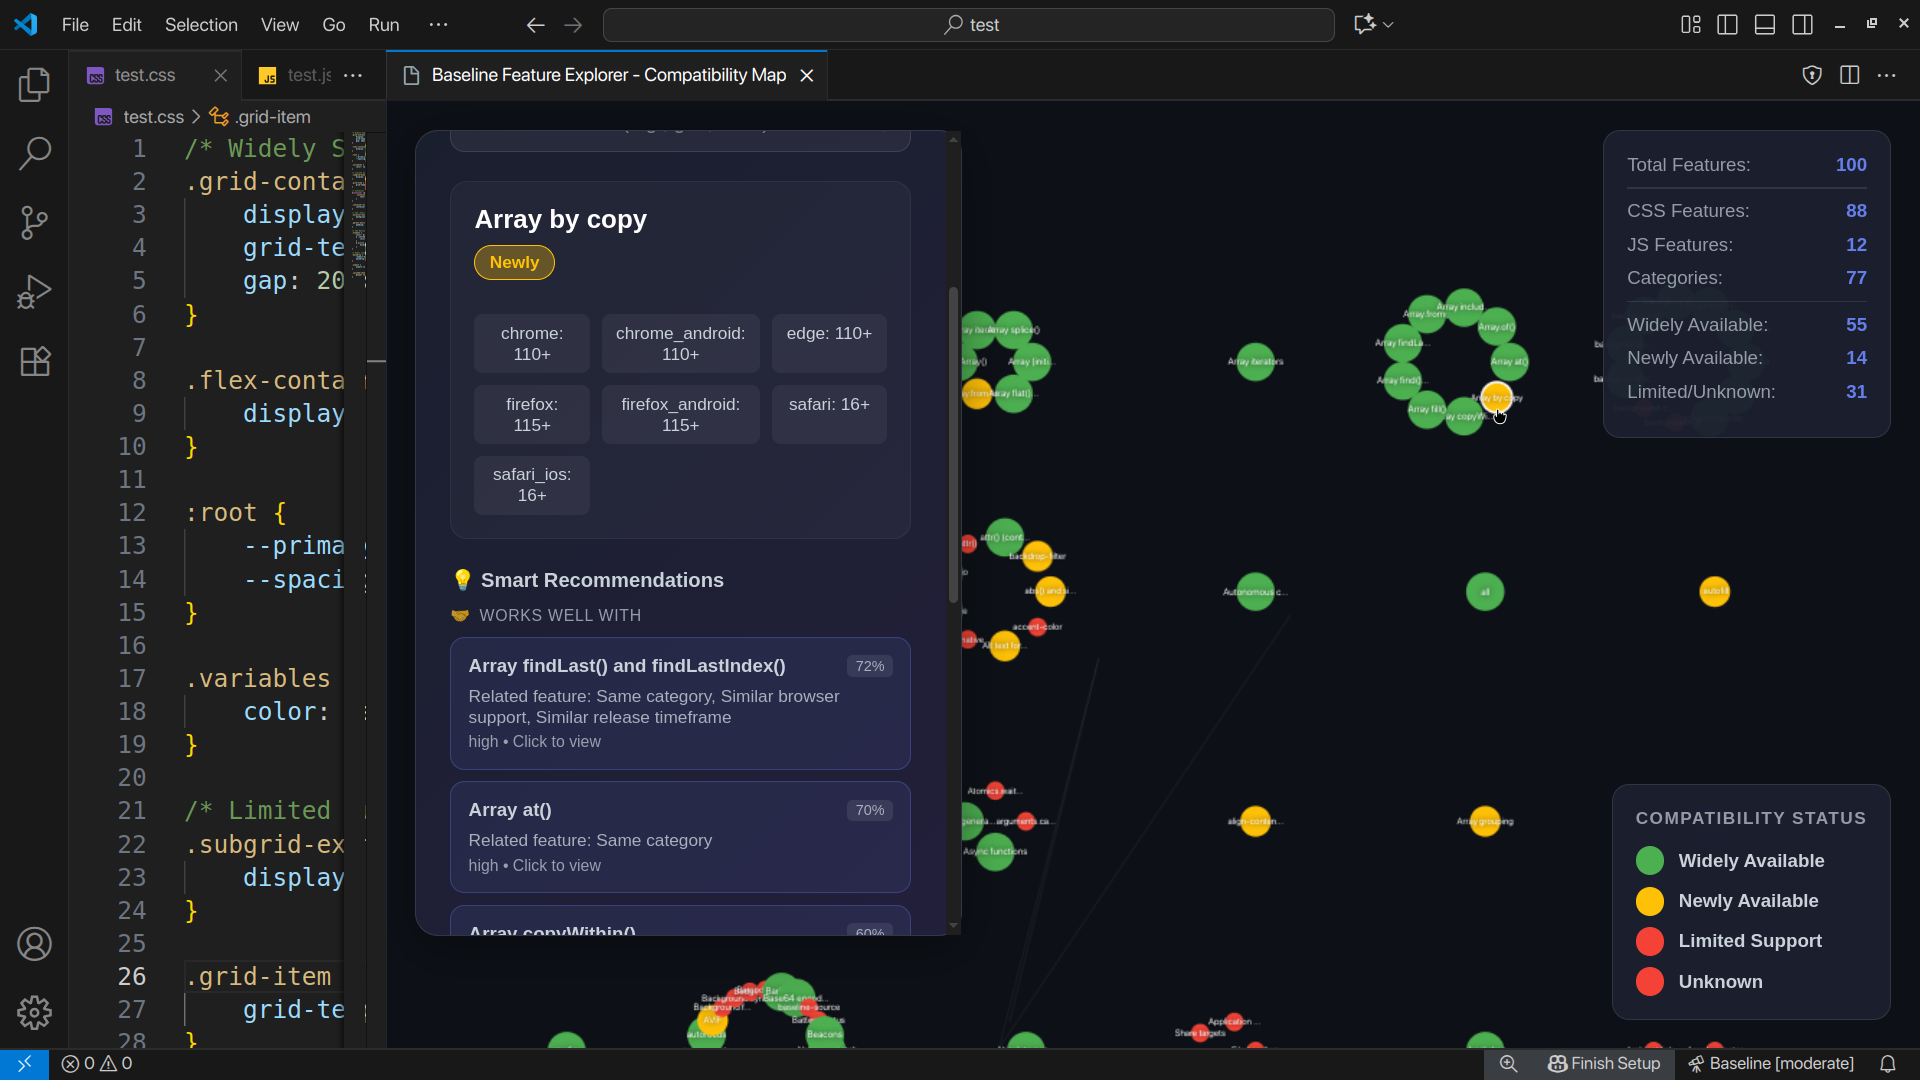Click the yellow Newly Available legend swatch

(x=1649, y=901)
